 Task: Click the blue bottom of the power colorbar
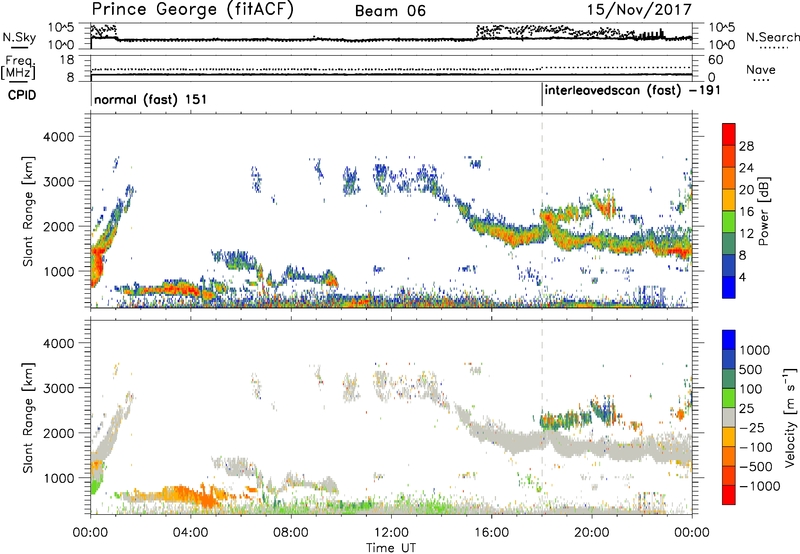(729, 287)
